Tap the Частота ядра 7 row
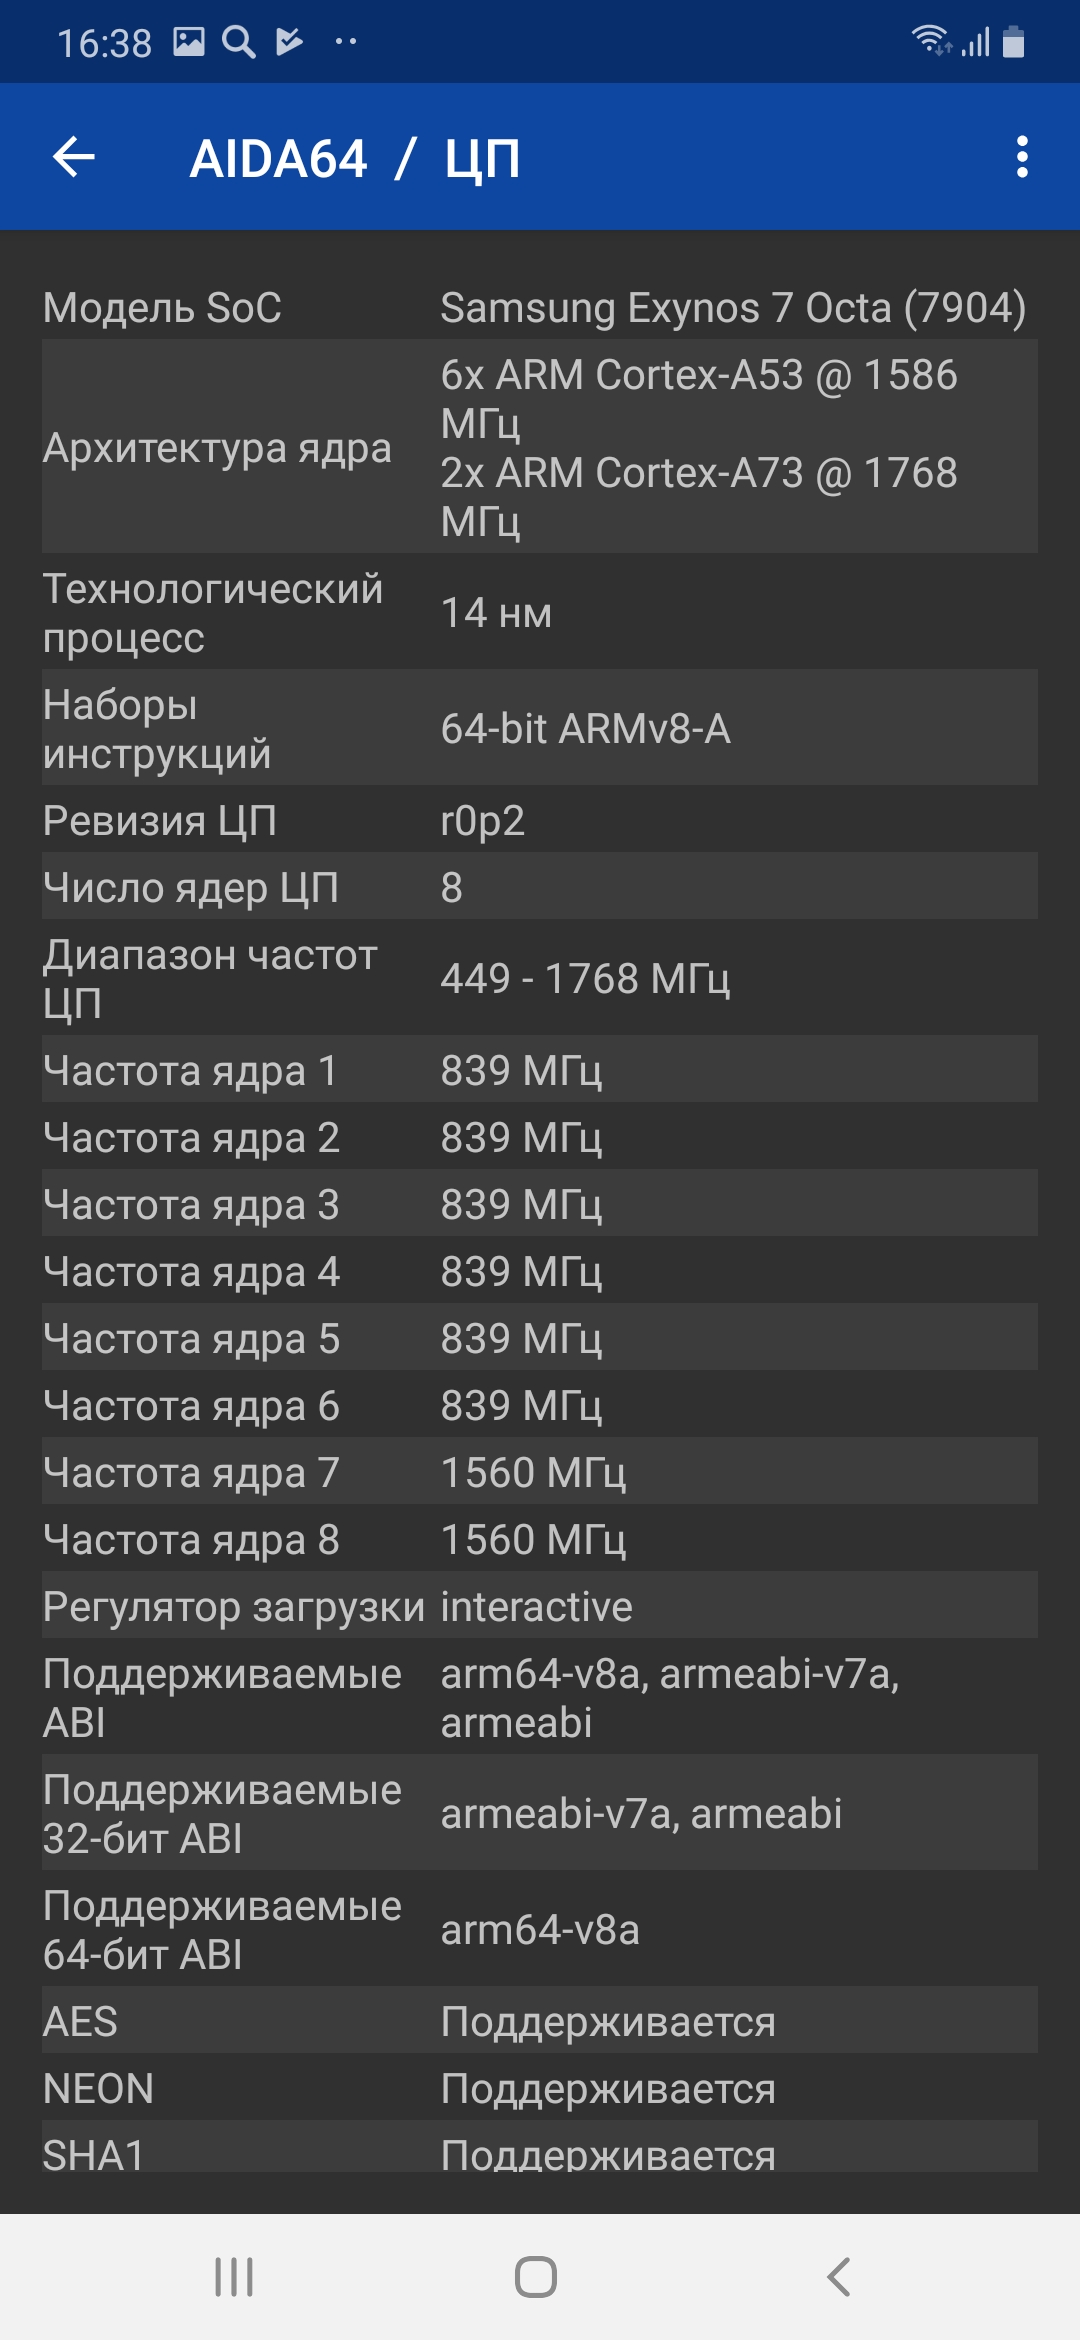1080x2340 pixels. pos(540,1472)
